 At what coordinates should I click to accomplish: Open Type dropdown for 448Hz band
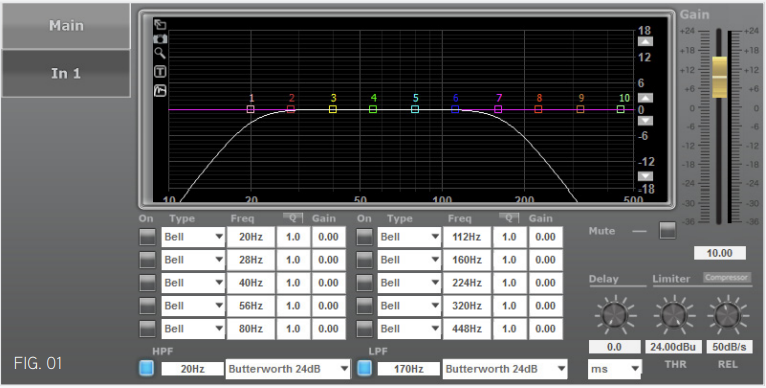pyautogui.click(x=409, y=329)
